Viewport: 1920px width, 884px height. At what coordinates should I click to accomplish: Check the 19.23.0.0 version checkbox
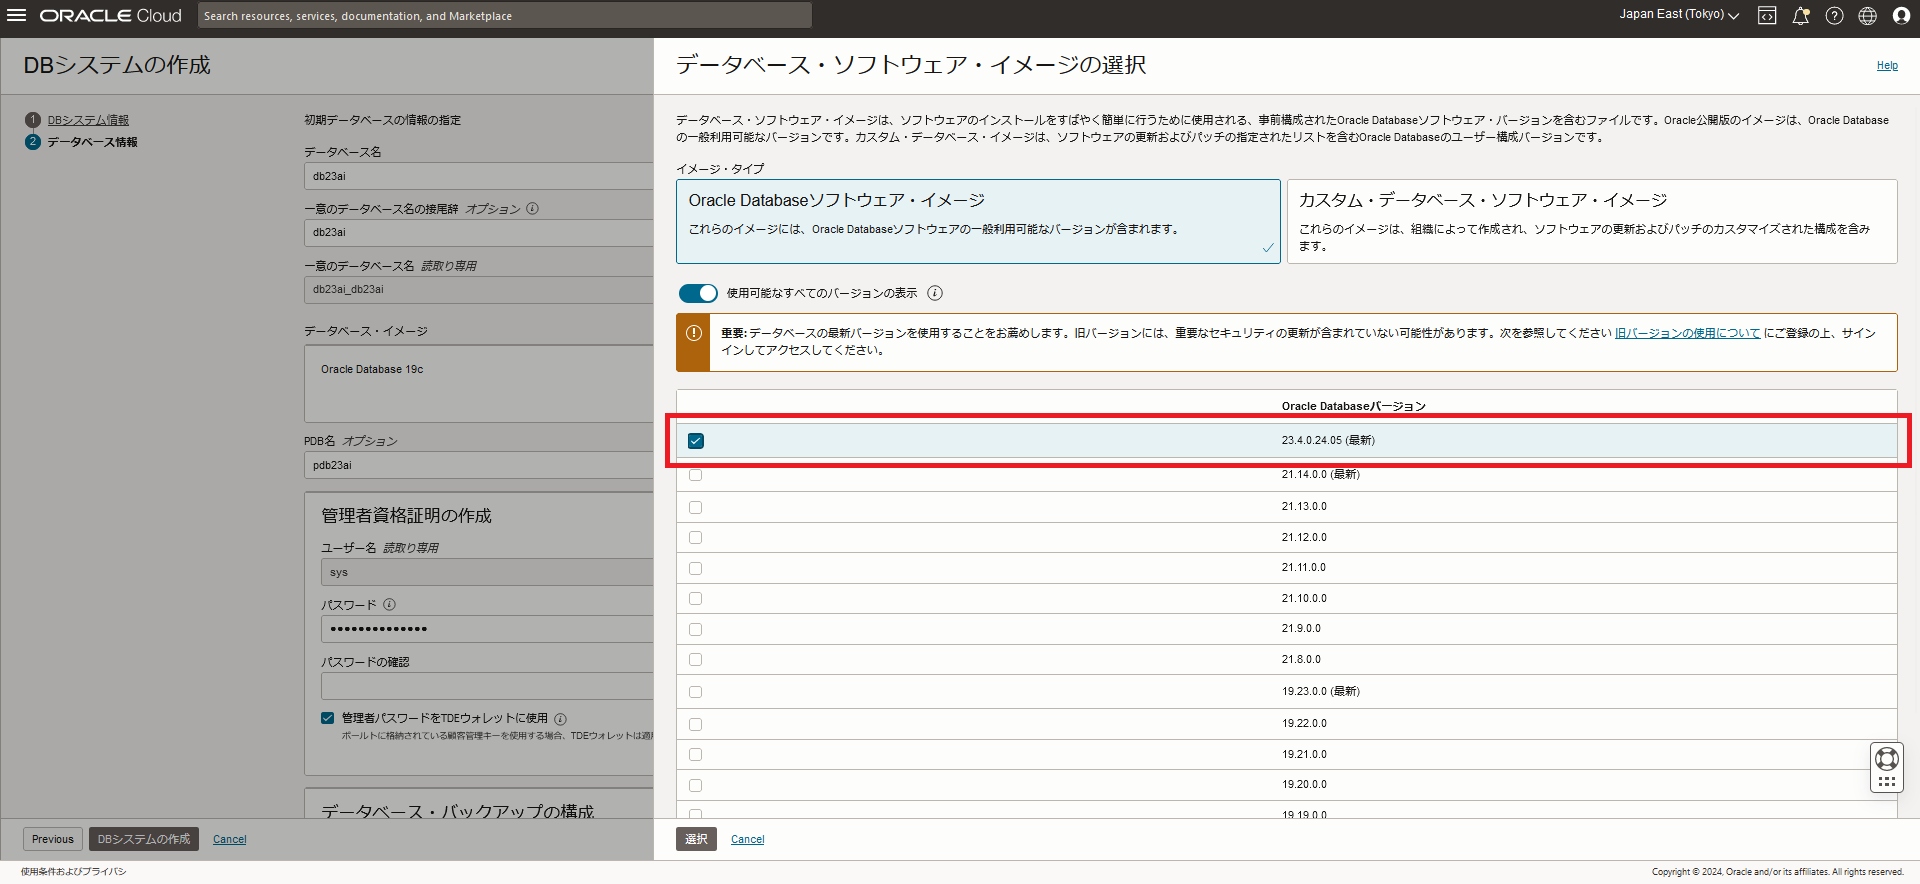click(696, 692)
